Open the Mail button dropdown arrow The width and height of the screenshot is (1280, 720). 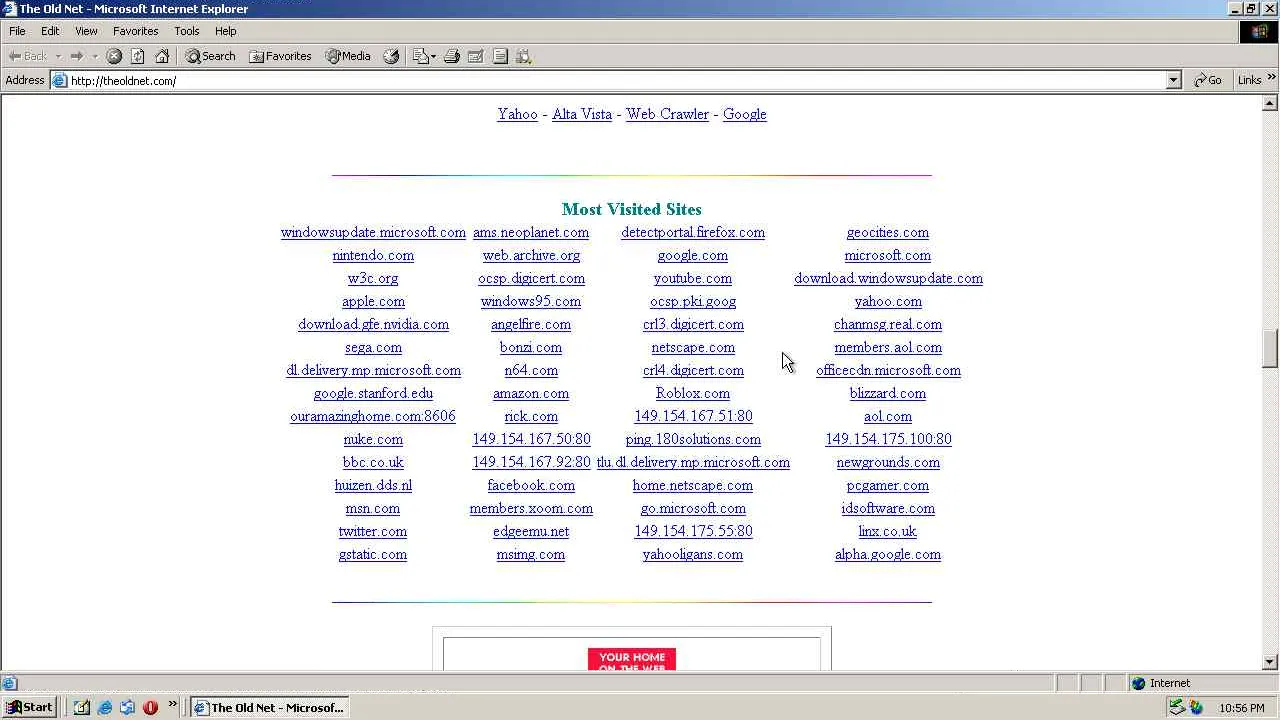pos(433,56)
